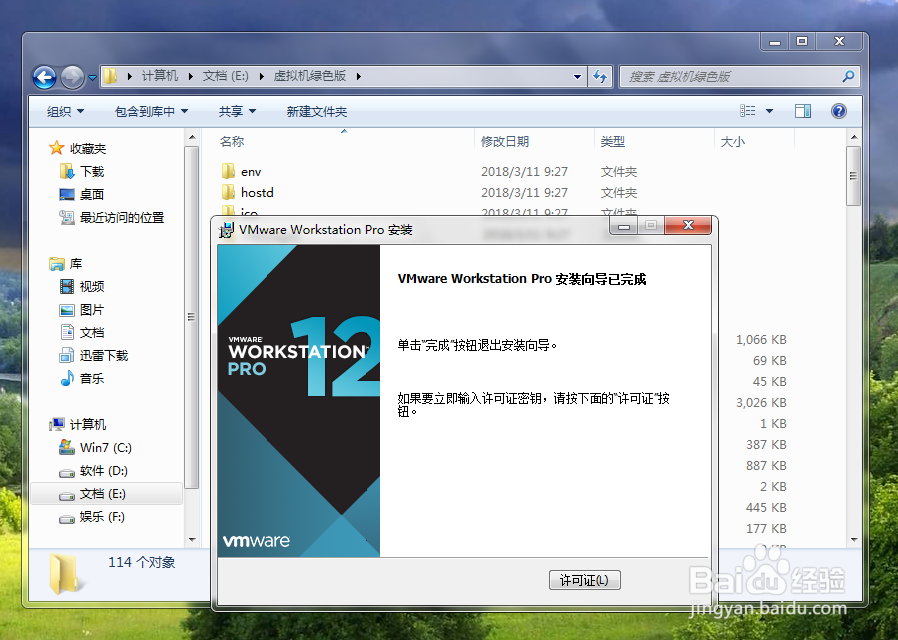Screen dimensions: 898x640
Task: Select 库 in the navigation pane
Action: tap(76, 264)
